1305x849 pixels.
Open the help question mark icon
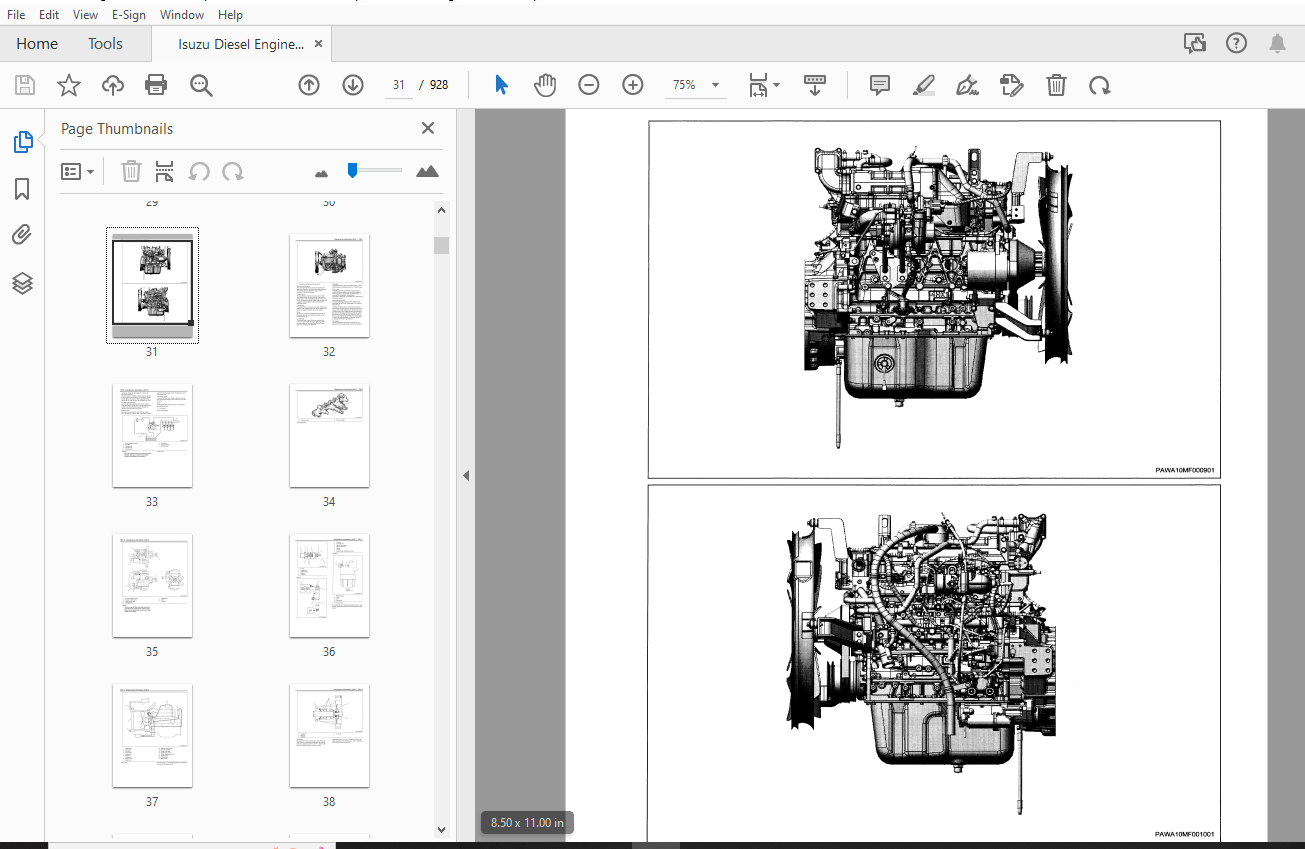pyautogui.click(x=1236, y=43)
